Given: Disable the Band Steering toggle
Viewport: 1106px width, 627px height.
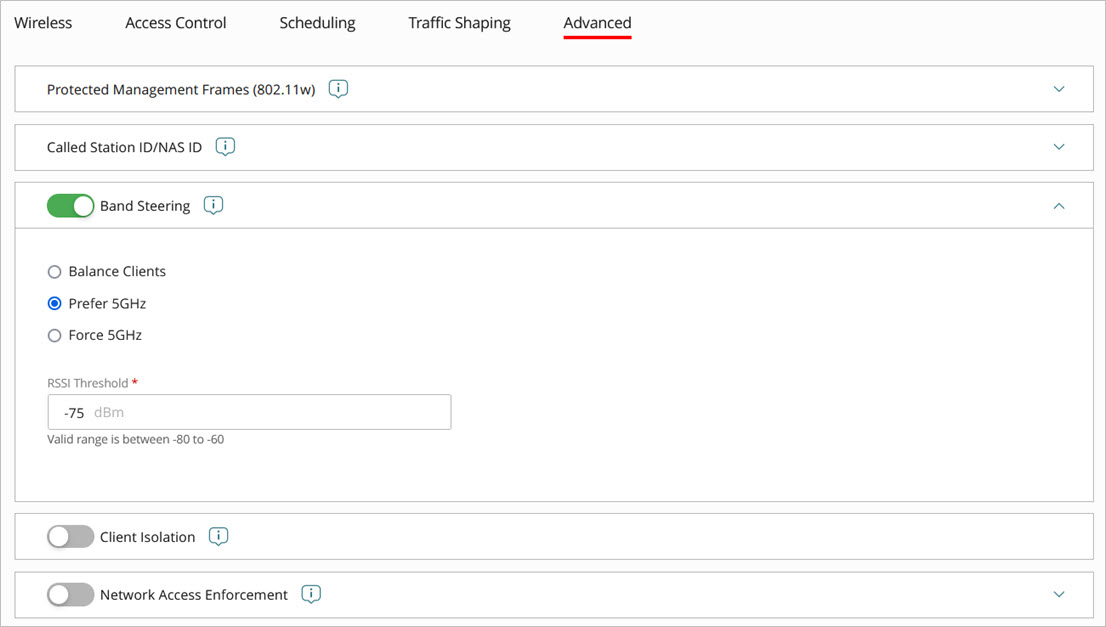Looking at the screenshot, I should (x=70, y=205).
